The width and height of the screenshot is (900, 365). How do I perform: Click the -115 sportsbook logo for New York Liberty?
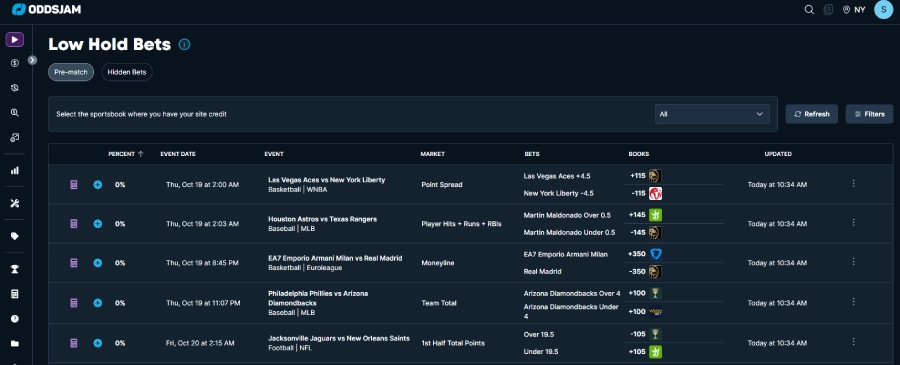pos(655,193)
